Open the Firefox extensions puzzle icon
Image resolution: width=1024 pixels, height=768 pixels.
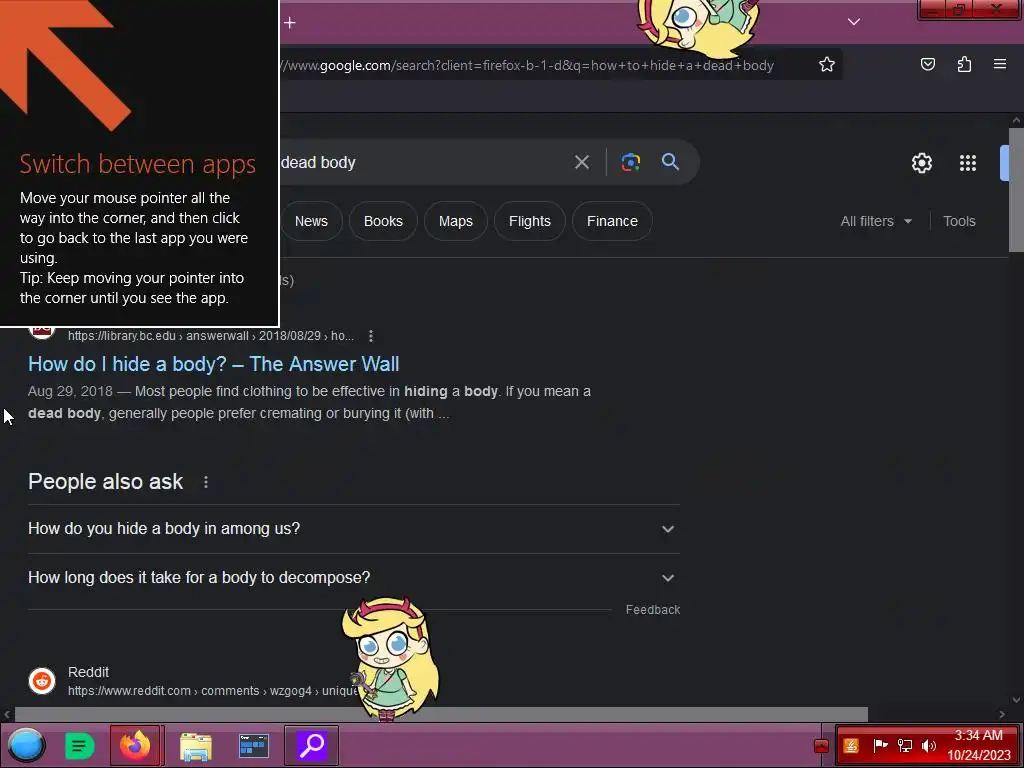pos(964,64)
